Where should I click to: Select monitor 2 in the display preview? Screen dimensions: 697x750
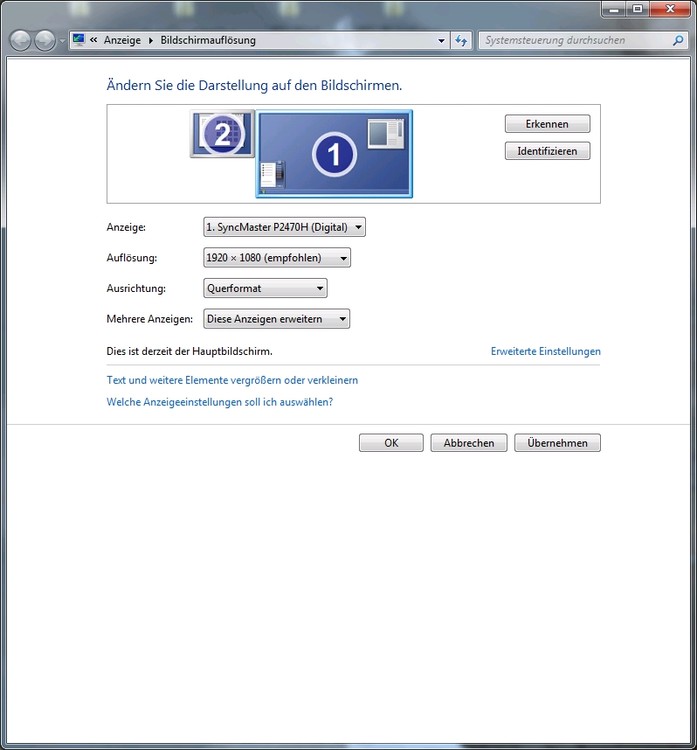coord(222,134)
